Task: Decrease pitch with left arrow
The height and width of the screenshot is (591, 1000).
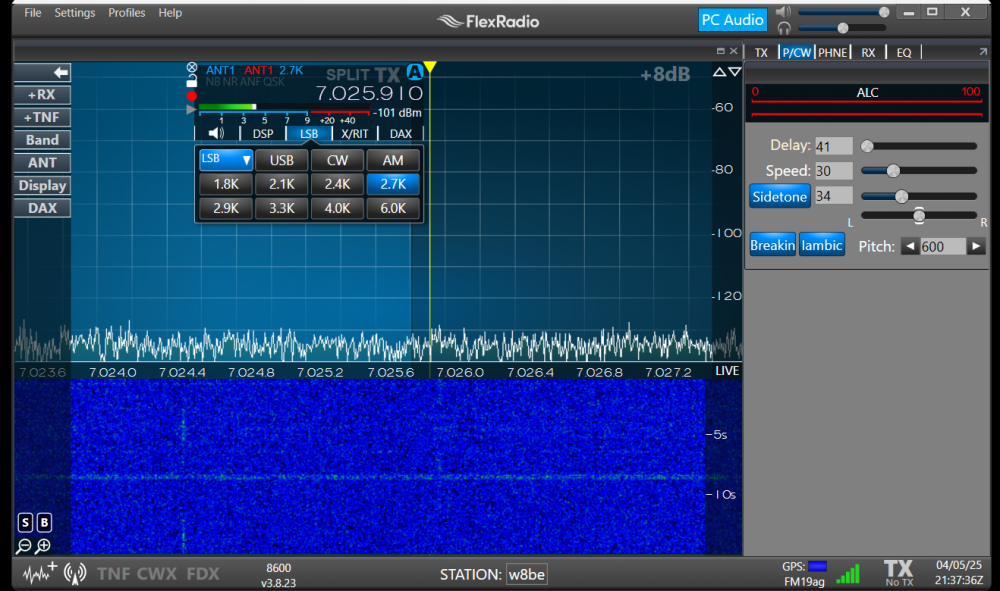Action: click(x=909, y=247)
